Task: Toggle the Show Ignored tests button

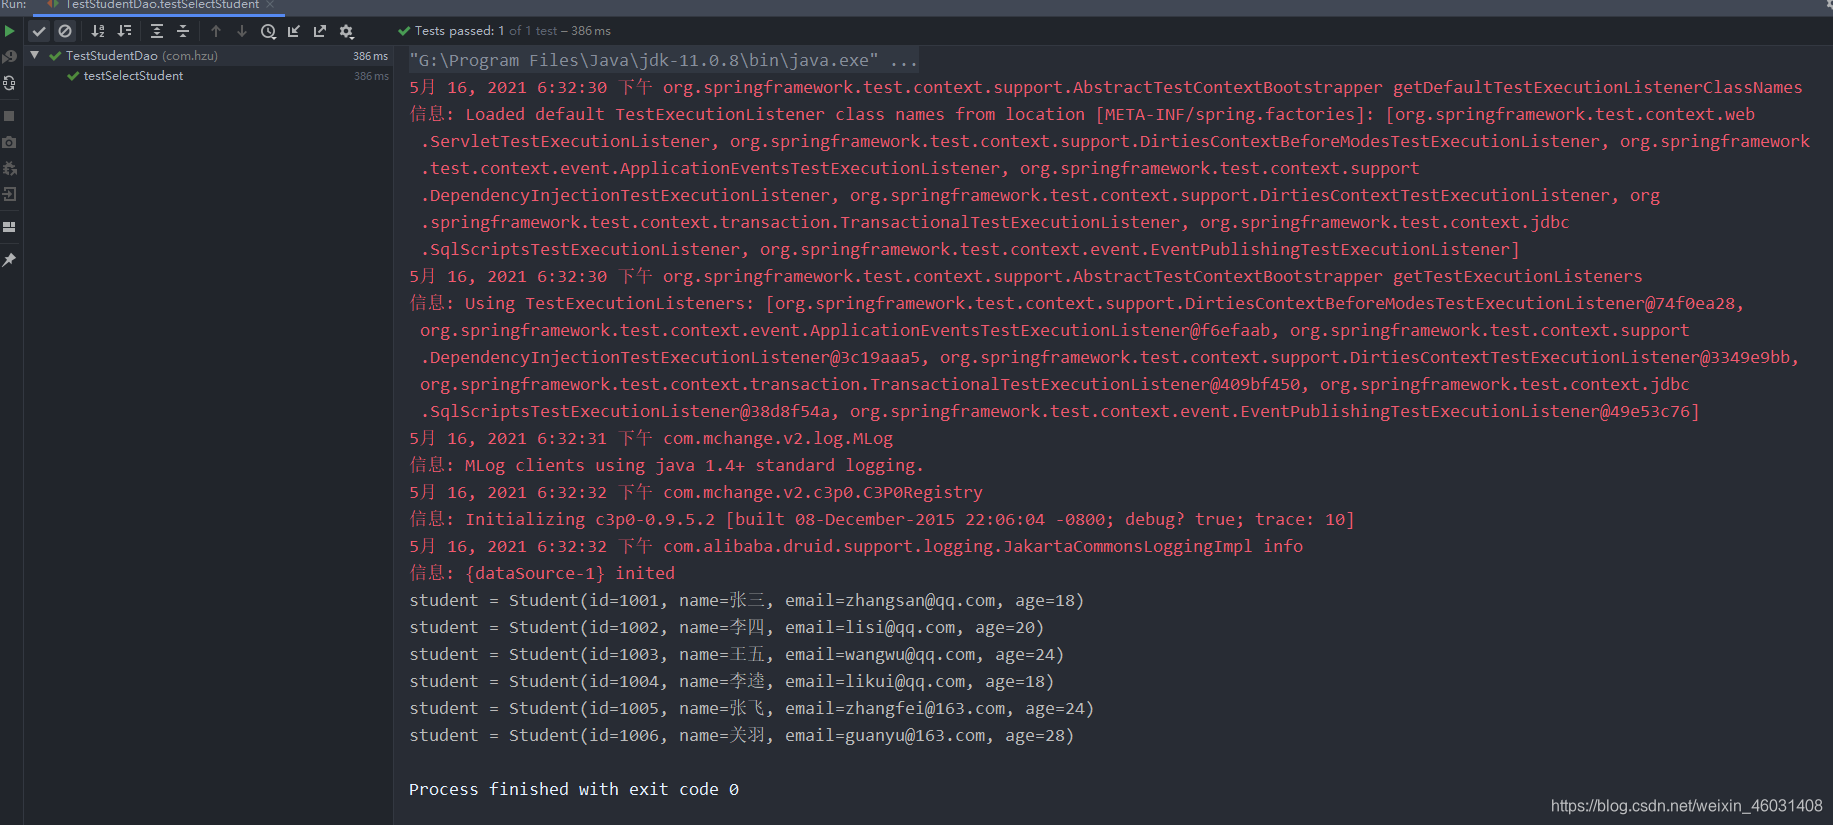Action: [65, 31]
